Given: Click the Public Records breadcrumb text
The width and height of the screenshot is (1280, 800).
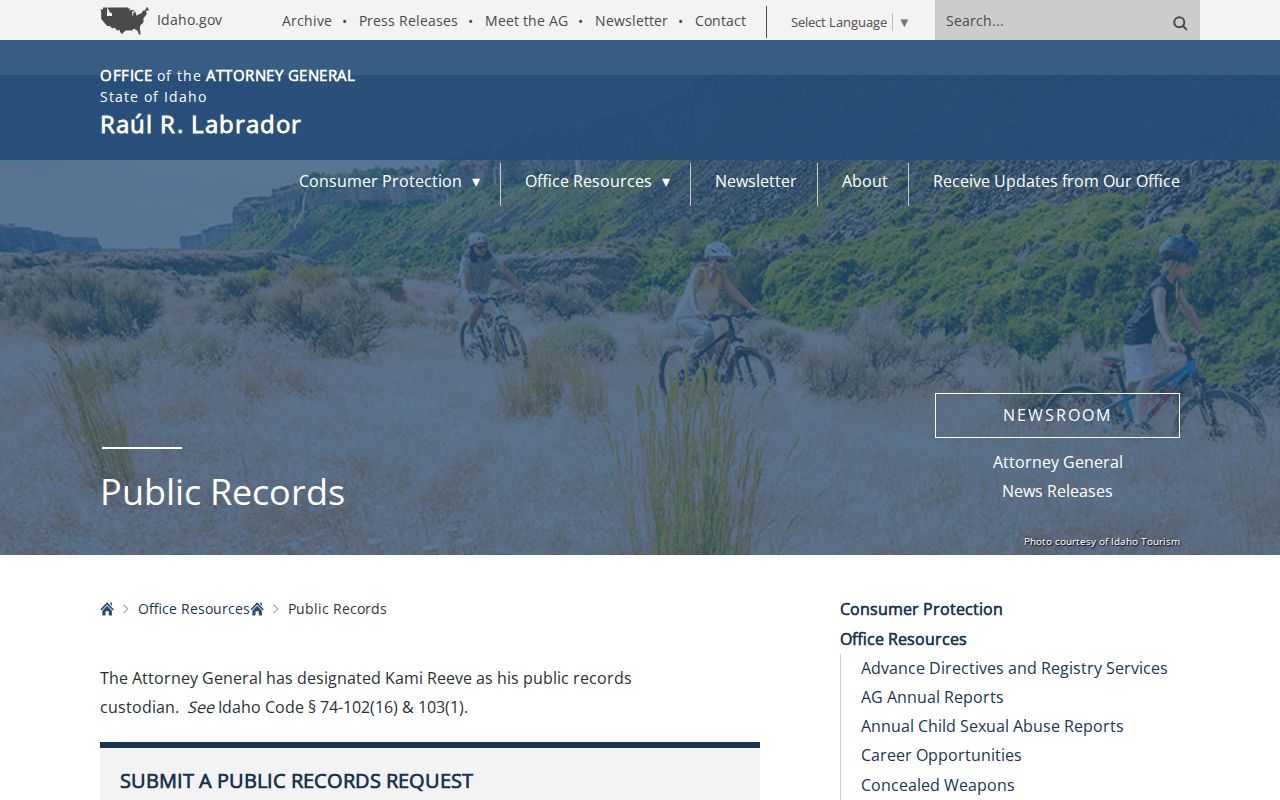Looking at the screenshot, I should [x=337, y=609].
